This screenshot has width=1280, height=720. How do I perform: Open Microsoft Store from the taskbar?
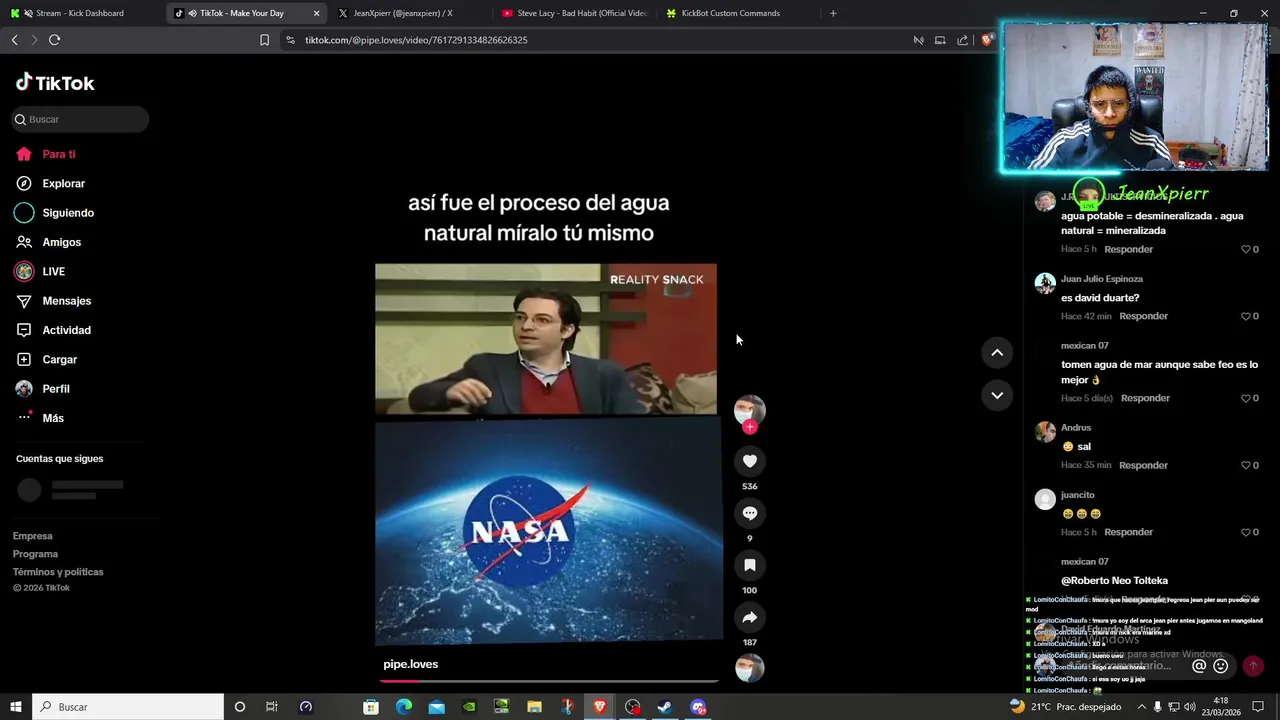pyautogui.click(x=371, y=707)
